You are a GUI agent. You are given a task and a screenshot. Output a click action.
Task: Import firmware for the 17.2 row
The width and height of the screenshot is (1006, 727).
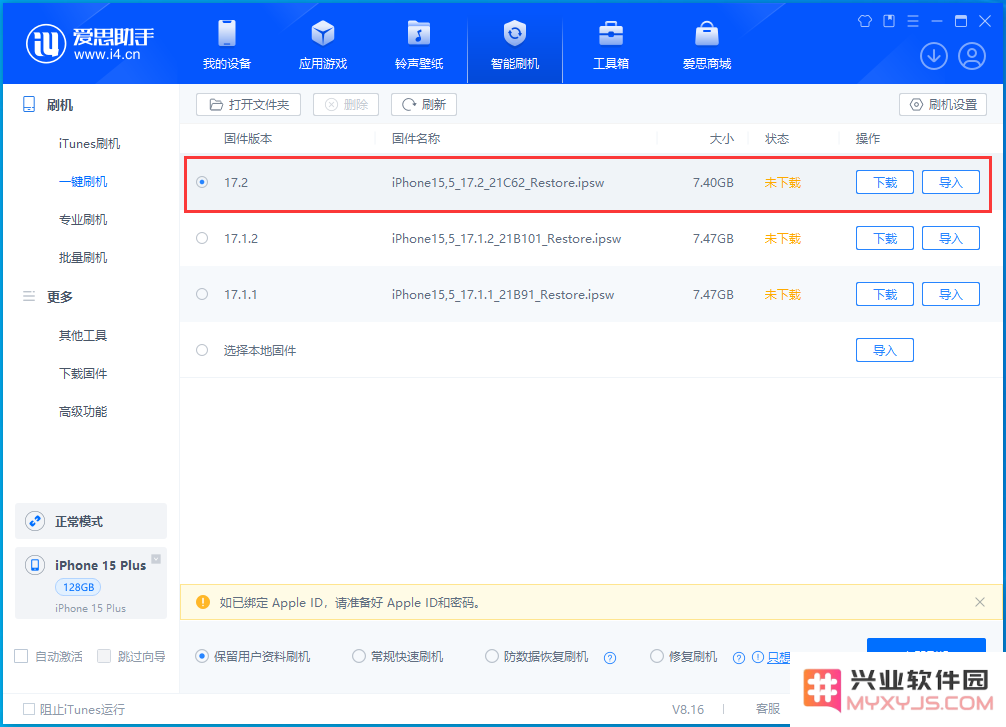pyautogui.click(x=951, y=182)
